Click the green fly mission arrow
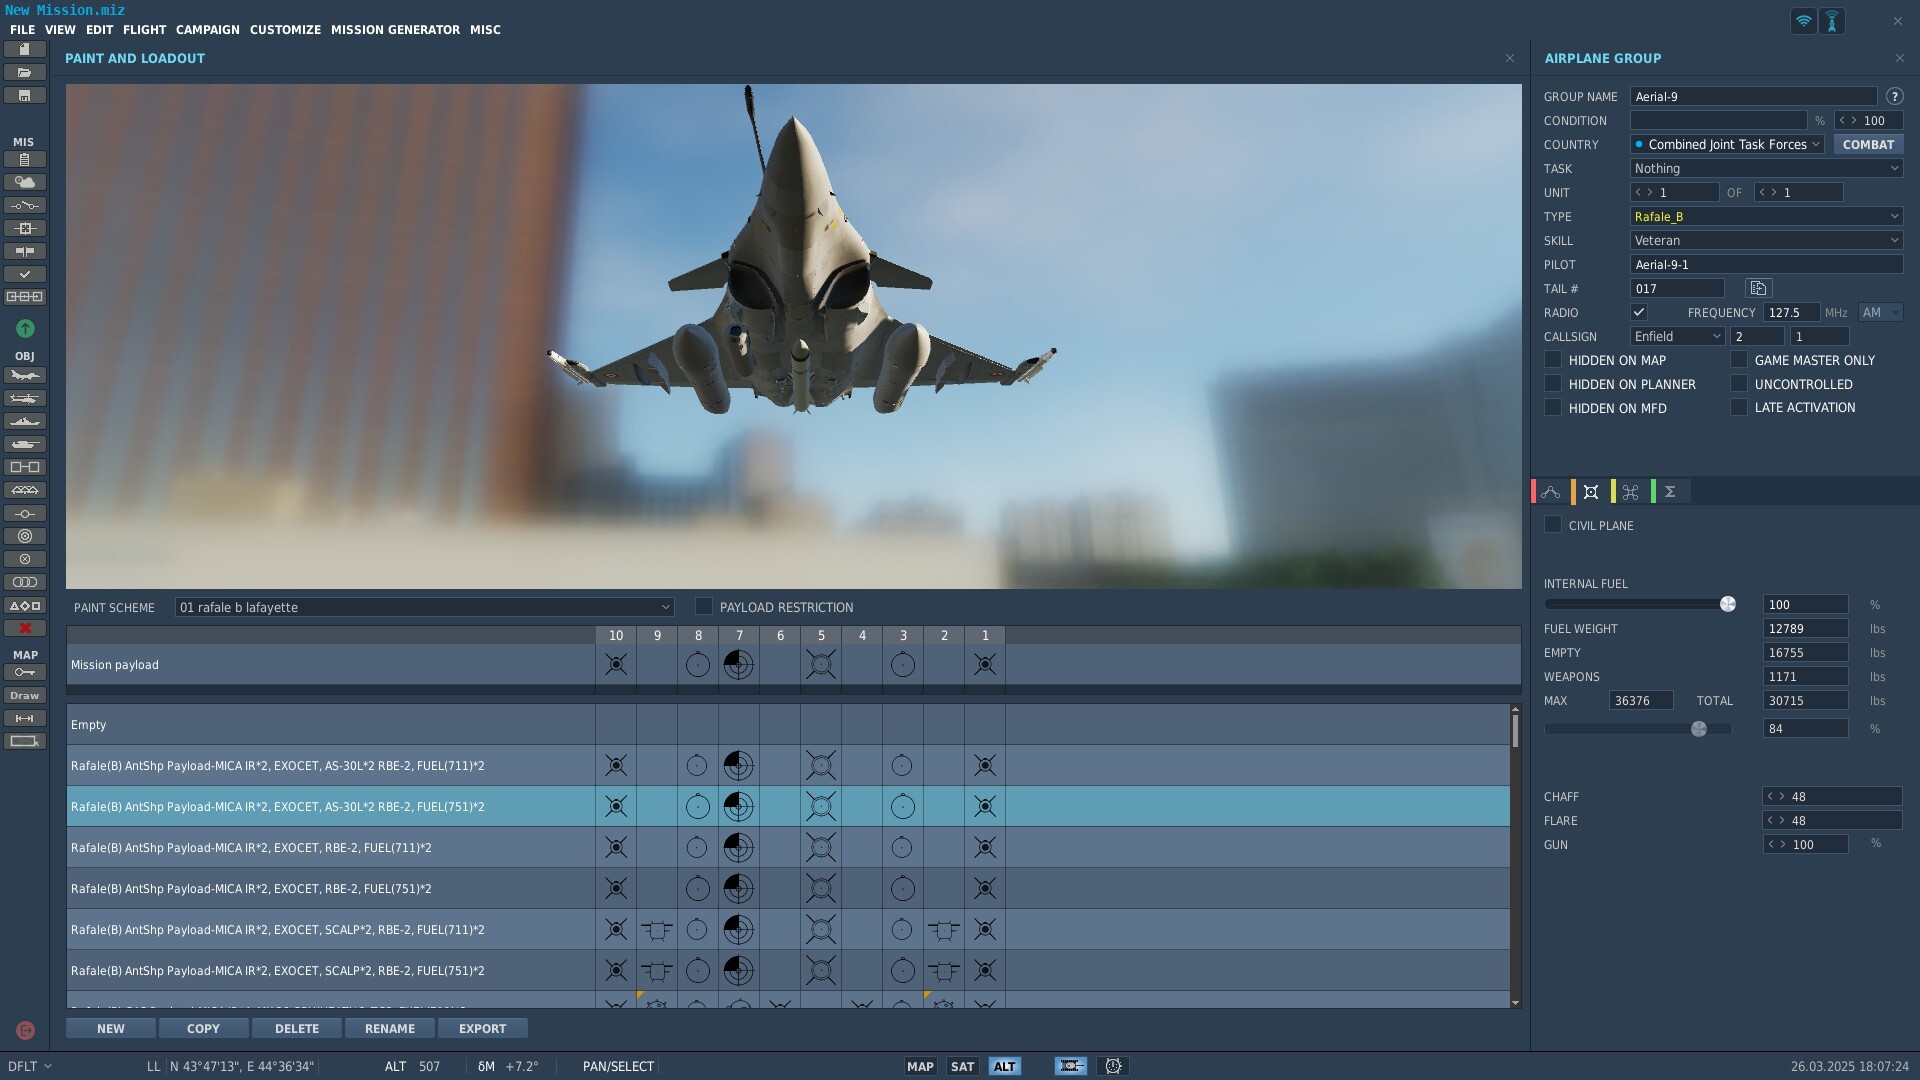 (25, 328)
